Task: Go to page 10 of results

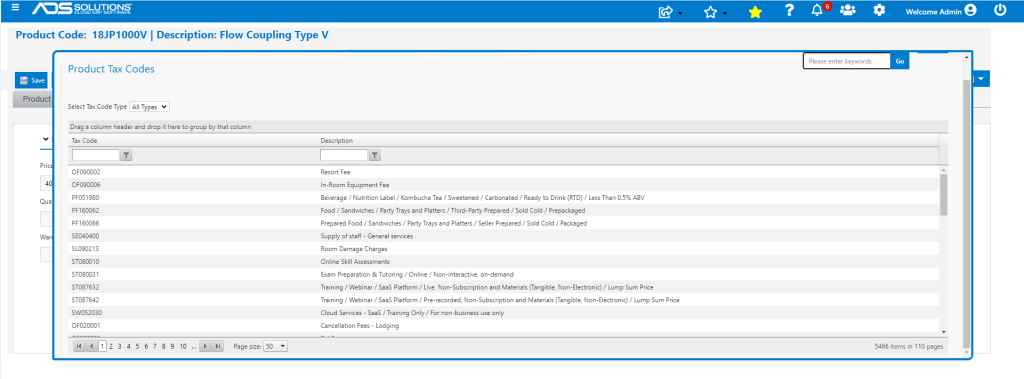Action: pos(183,346)
